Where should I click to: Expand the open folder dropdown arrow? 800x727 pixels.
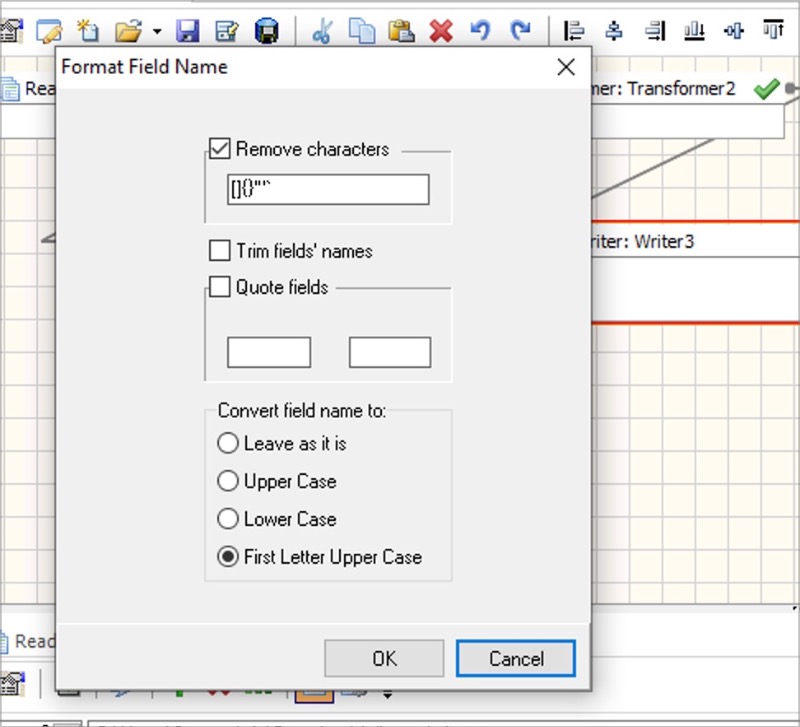[x=157, y=32]
